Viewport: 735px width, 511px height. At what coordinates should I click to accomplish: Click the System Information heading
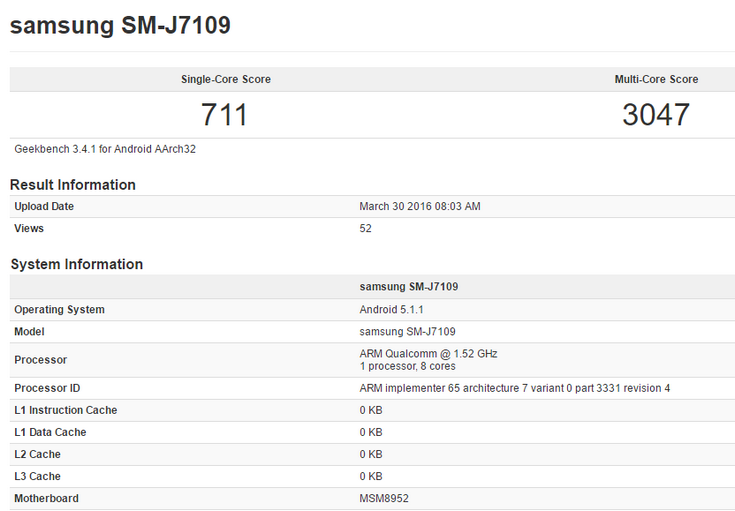pos(77,265)
